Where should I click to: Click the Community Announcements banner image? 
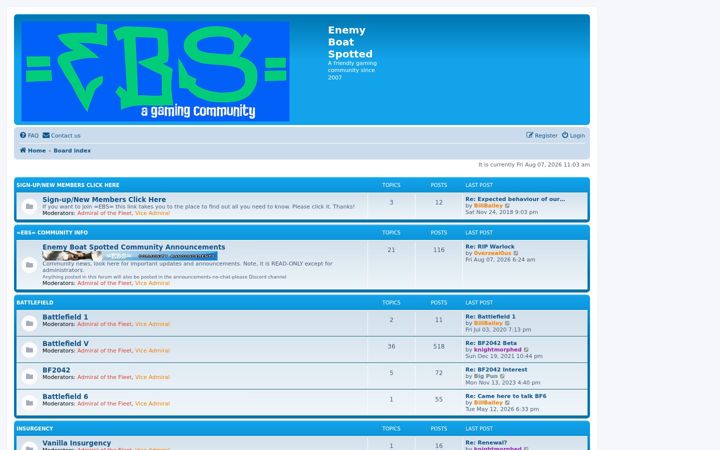click(130, 256)
